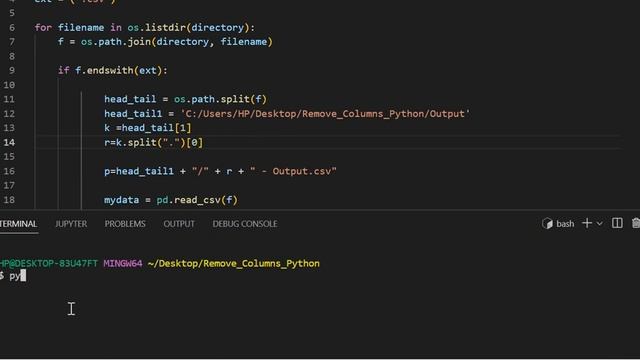Click the ' - Output.csv' string on line 16

click(x=293, y=171)
